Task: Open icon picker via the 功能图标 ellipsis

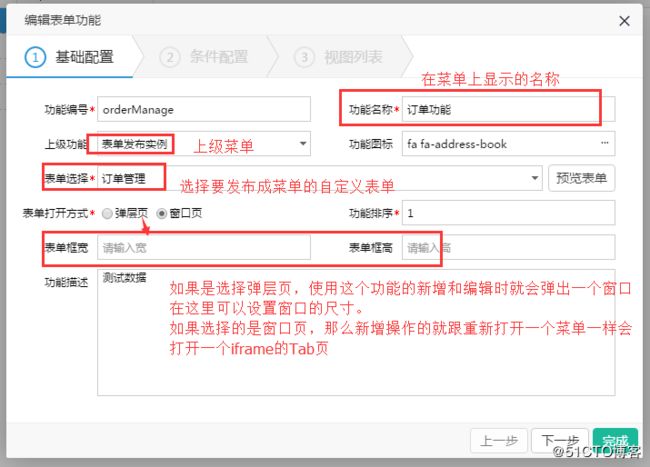Action: [605, 143]
